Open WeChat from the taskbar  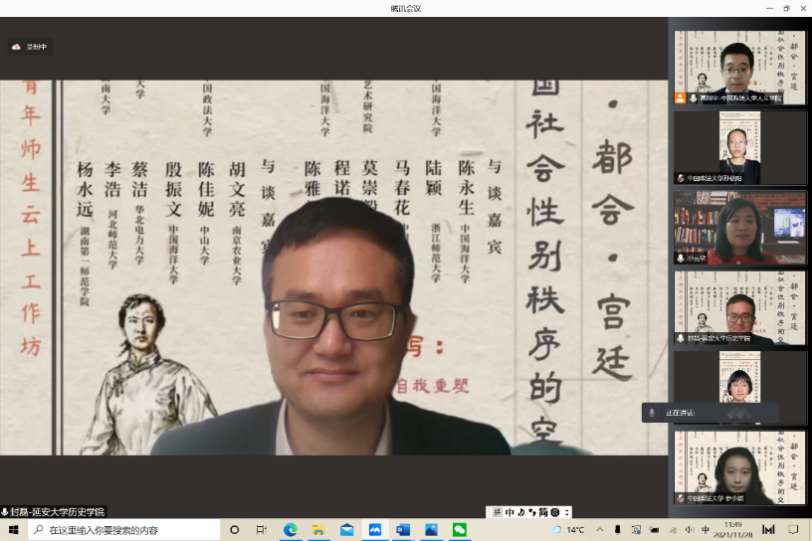coord(459,529)
